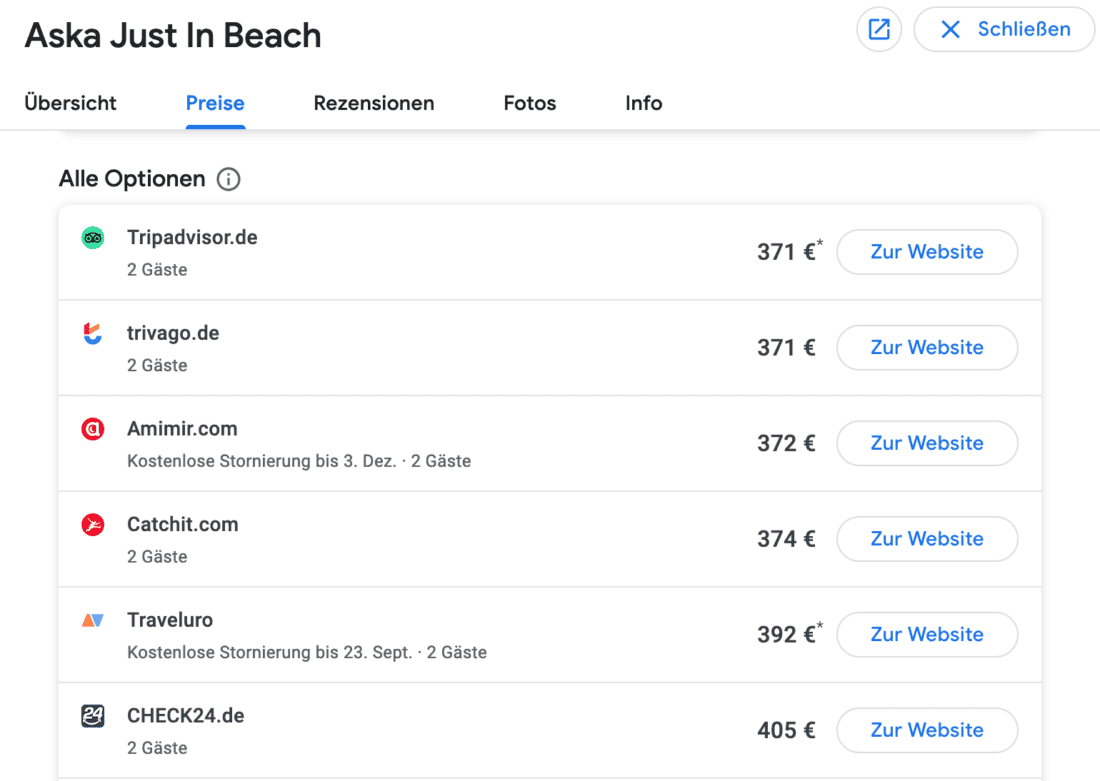The height and width of the screenshot is (781, 1100).
Task: Open hotel in new tab icon
Action: (879, 30)
